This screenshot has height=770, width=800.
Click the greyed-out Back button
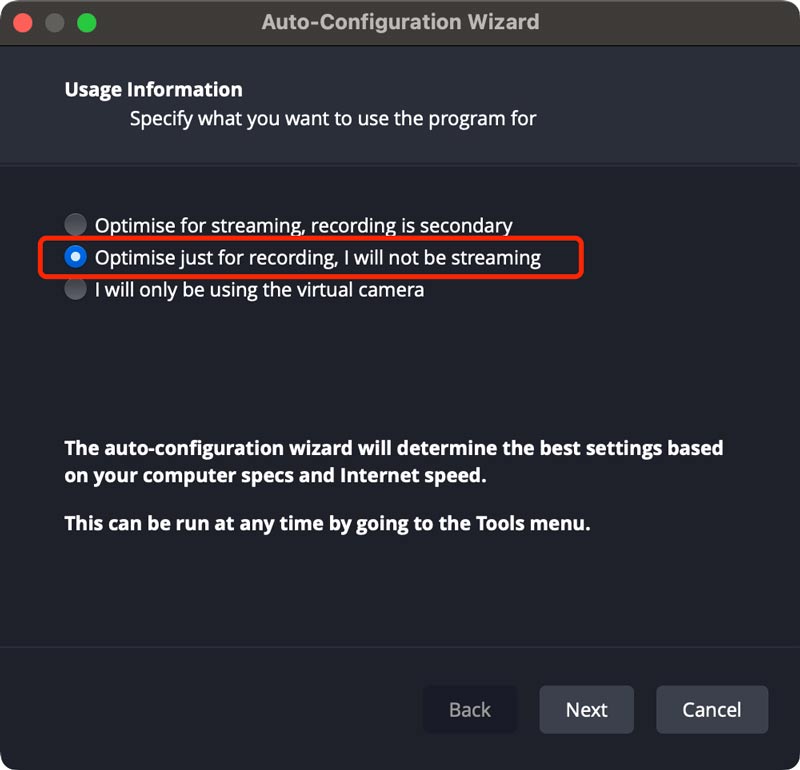469,710
